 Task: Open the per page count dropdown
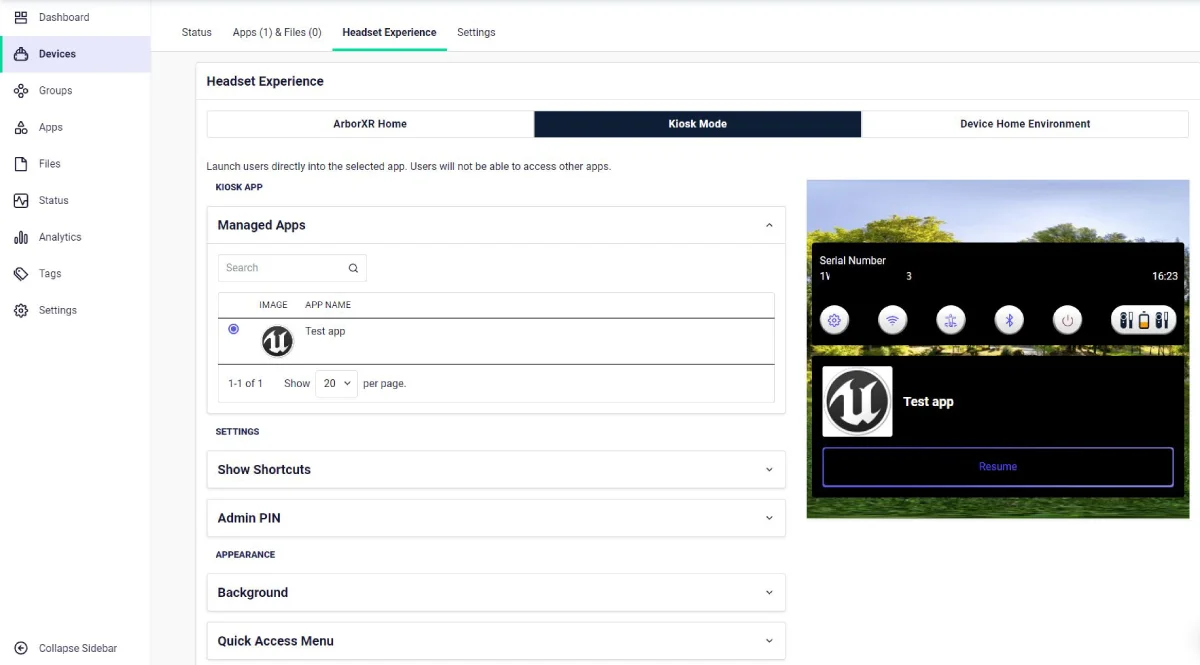pos(336,384)
